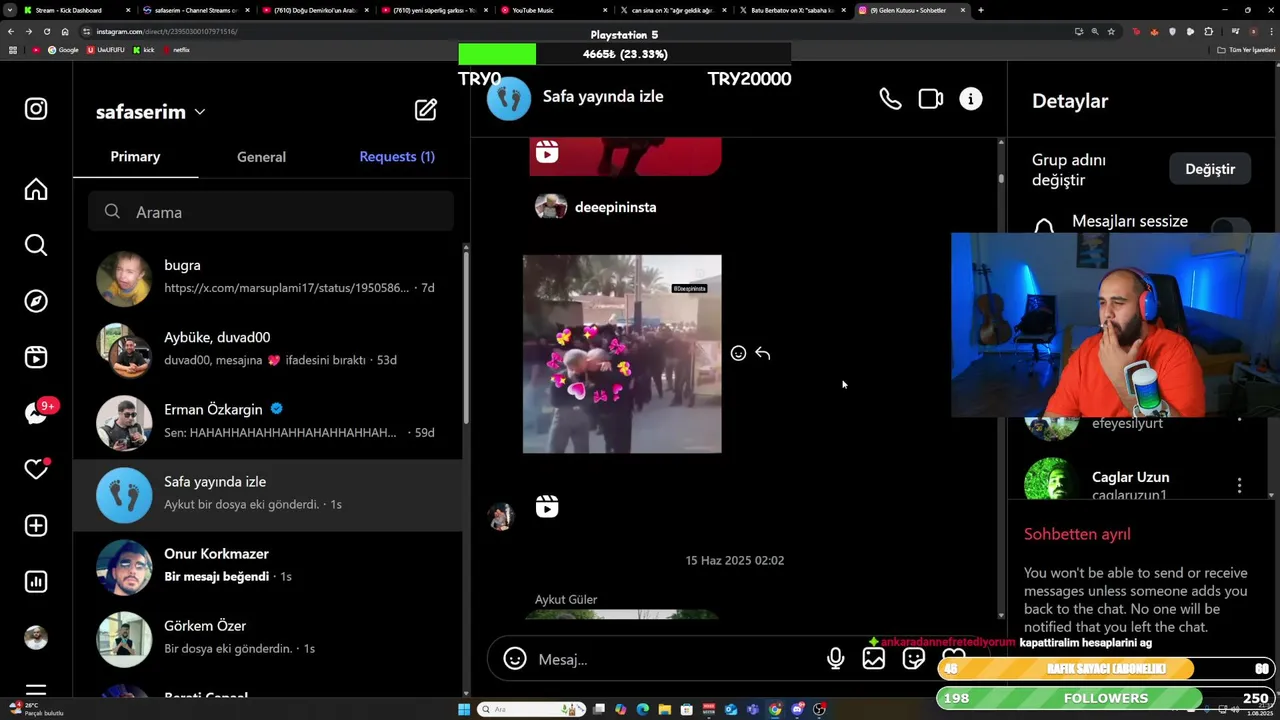The width and height of the screenshot is (1280, 720).
Task: Click chat messages vertical scrollbar
Action: (x=1001, y=180)
